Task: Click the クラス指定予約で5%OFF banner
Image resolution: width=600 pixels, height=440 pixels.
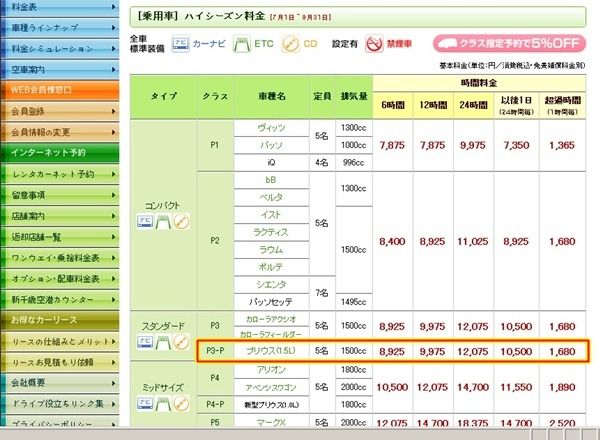Action: coord(509,44)
